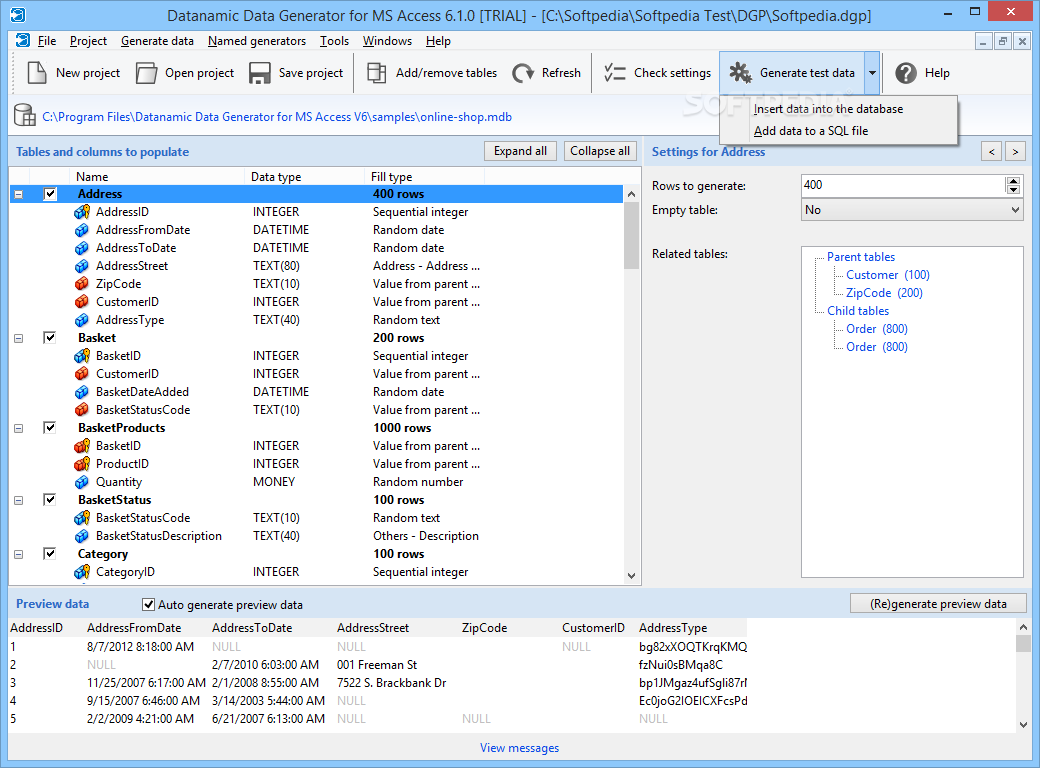Click the AddressType column icon

point(82,320)
